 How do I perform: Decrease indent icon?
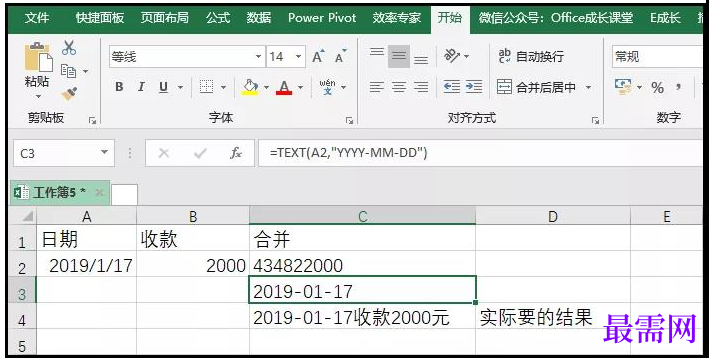[x=452, y=87]
